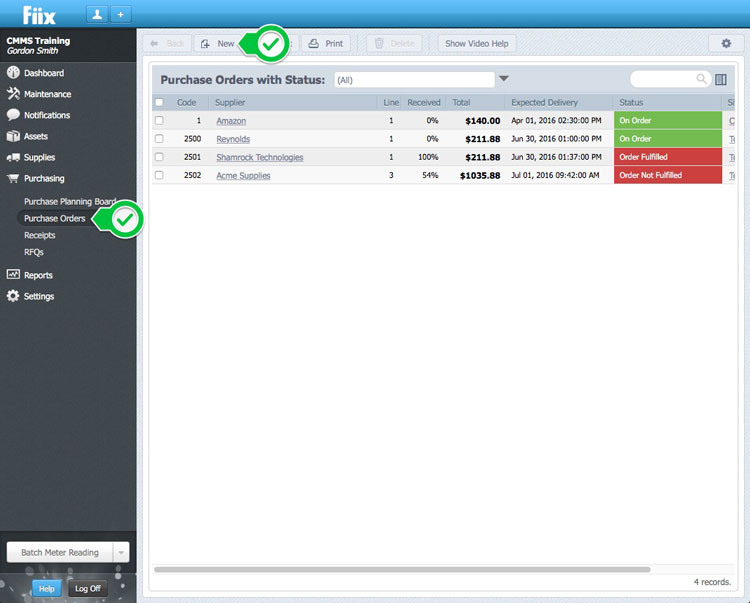Click the Supplies truck icon
Viewport: 750px width, 603px height.
(x=13, y=157)
